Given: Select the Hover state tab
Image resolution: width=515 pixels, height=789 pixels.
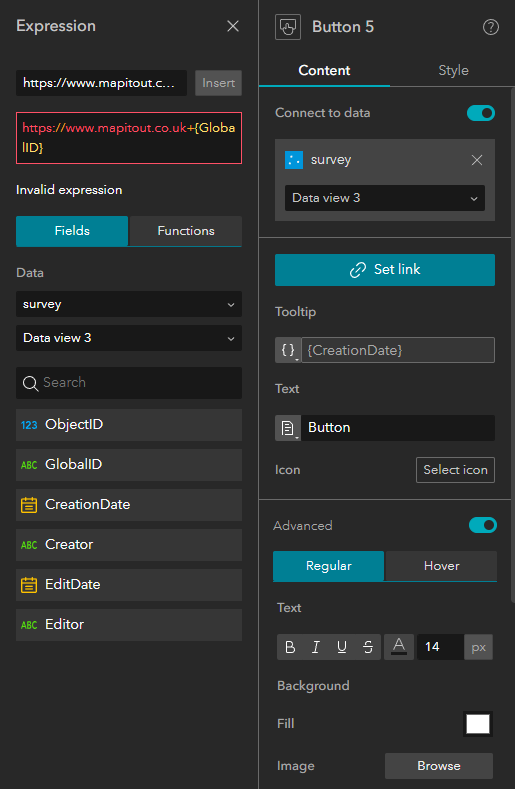Looking at the screenshot, I should pos(441,566).
